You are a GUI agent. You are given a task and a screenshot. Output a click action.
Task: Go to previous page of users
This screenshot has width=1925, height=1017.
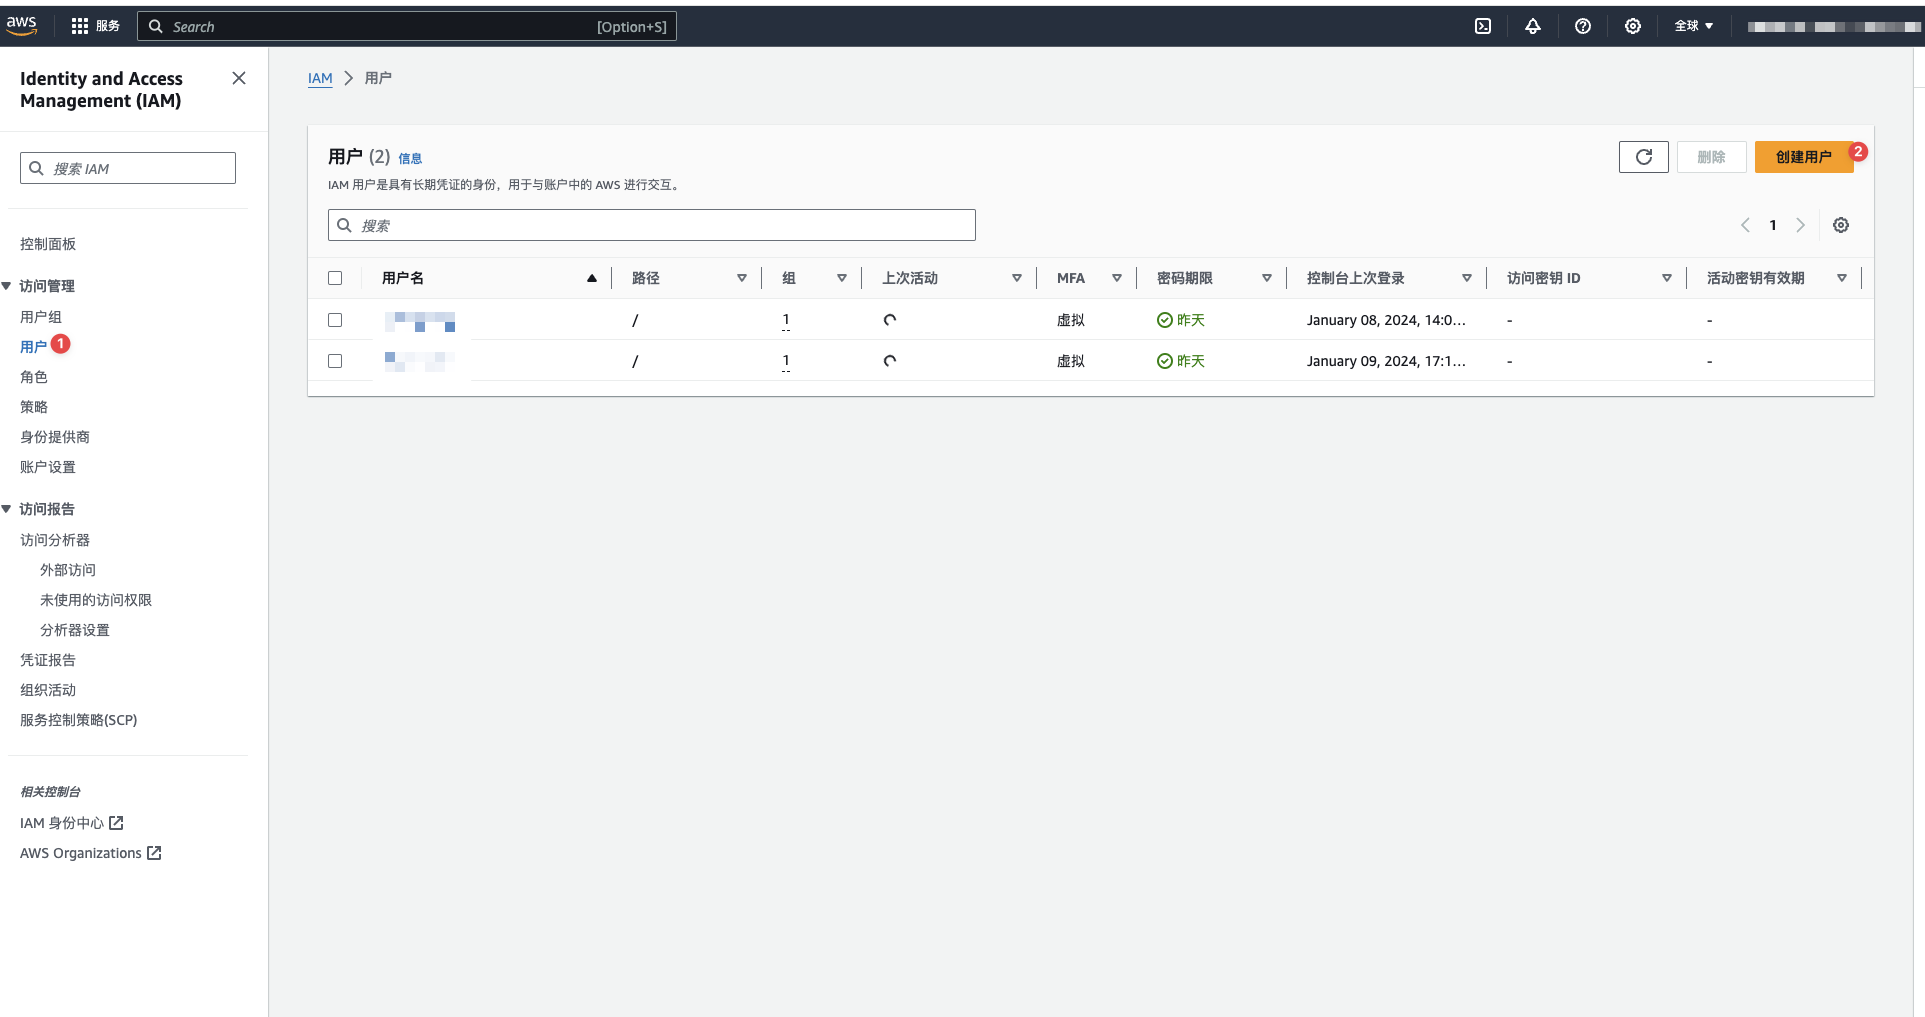pos(1745,225)
